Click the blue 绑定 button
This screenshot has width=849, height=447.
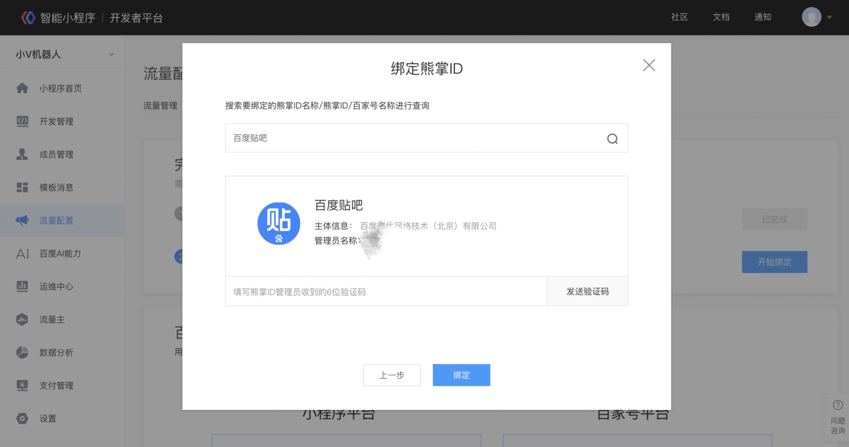point(461,375)
